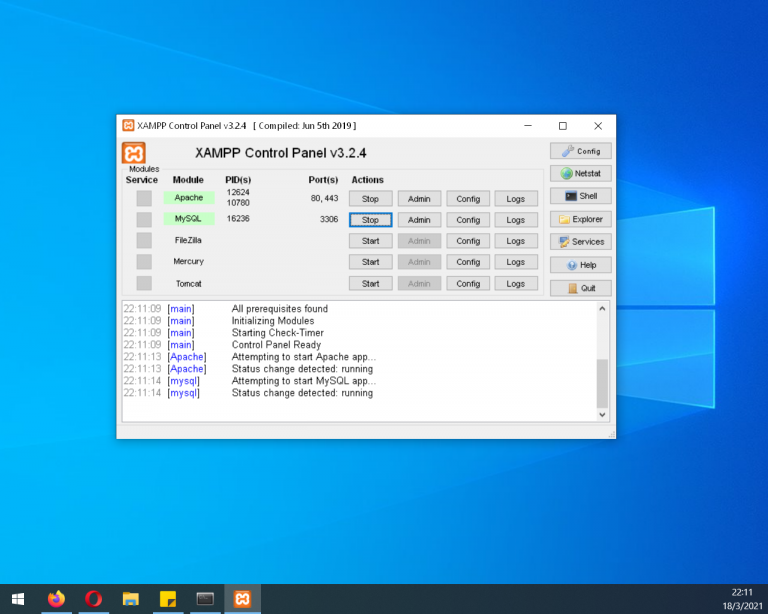This screenshot has height=614, width=768.
Task: Open File Explorer from the taskbar
Action: [131, 599]
